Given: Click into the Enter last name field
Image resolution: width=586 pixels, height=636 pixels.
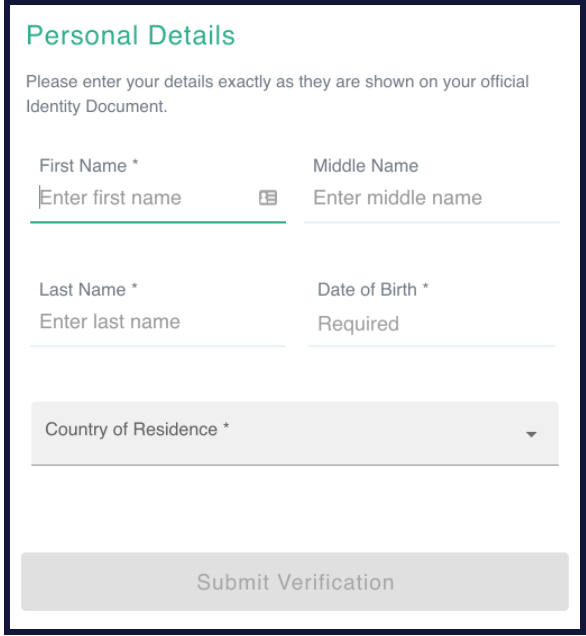Looking at the screenshot, I should (158, 322).
